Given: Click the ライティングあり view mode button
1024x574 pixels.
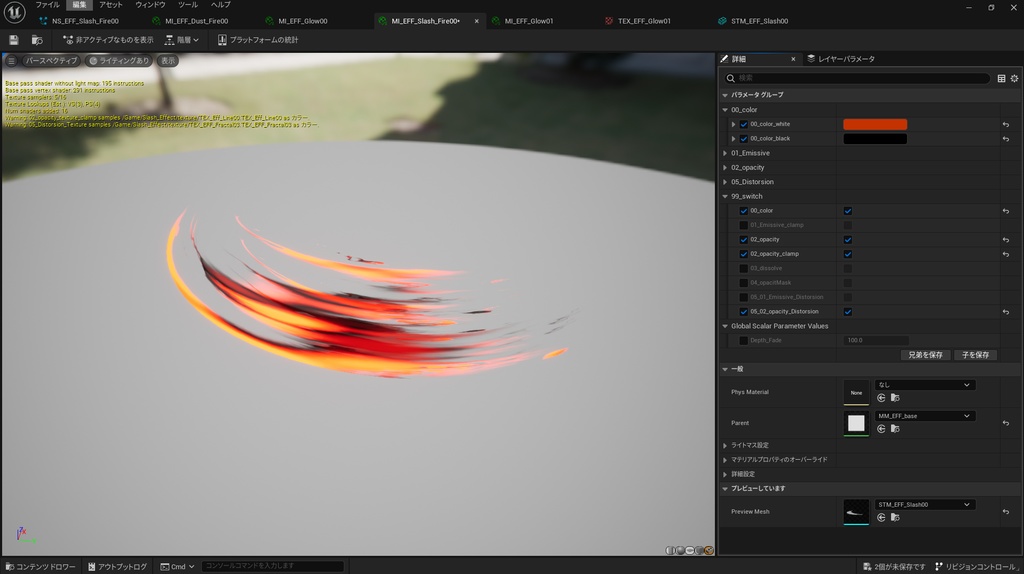Looking at the screenshot, I should click(x=119, y=61).
